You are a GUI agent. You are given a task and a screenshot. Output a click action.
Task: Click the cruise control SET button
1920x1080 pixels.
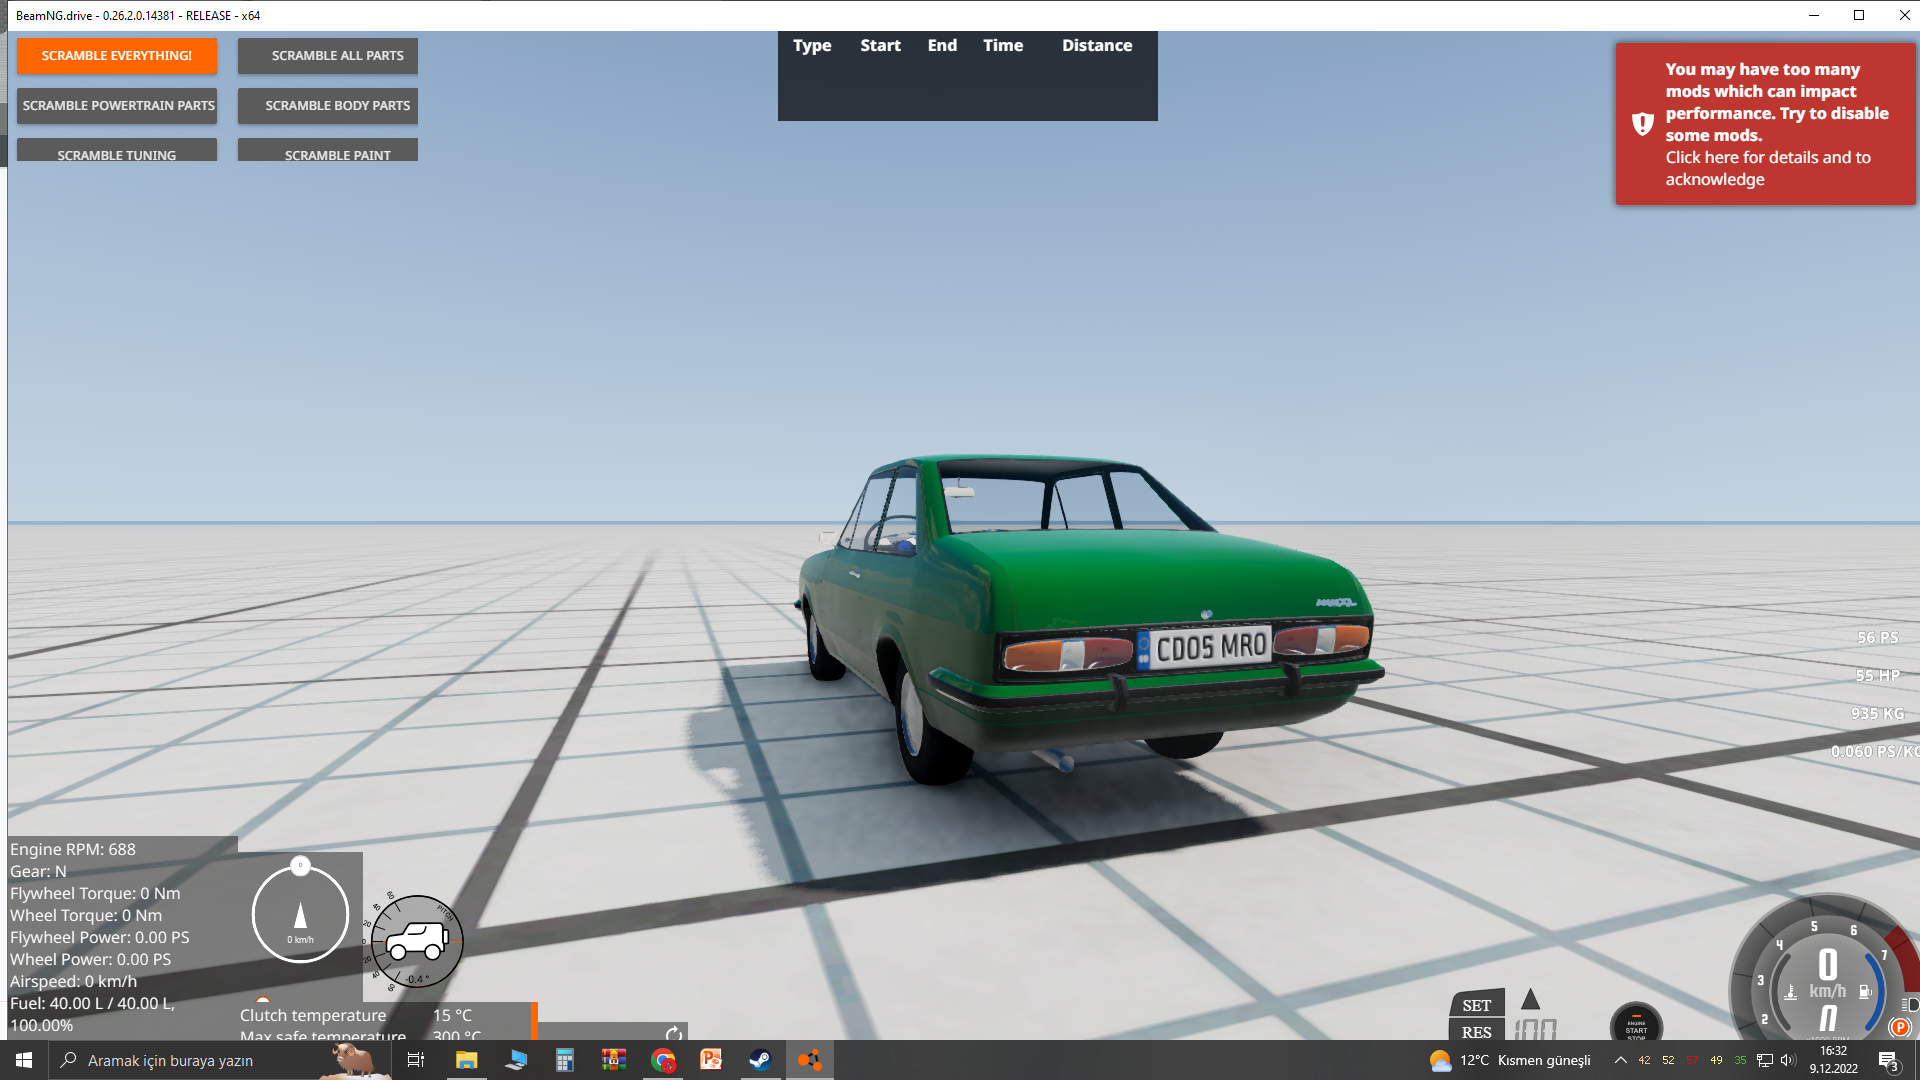pos(1477,1005)
